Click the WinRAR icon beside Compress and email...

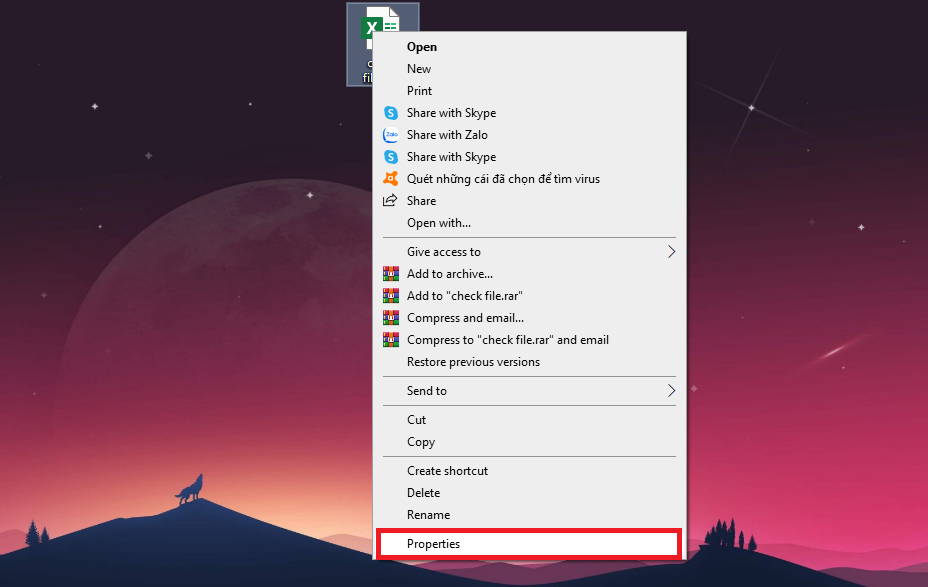coord(391,318)
